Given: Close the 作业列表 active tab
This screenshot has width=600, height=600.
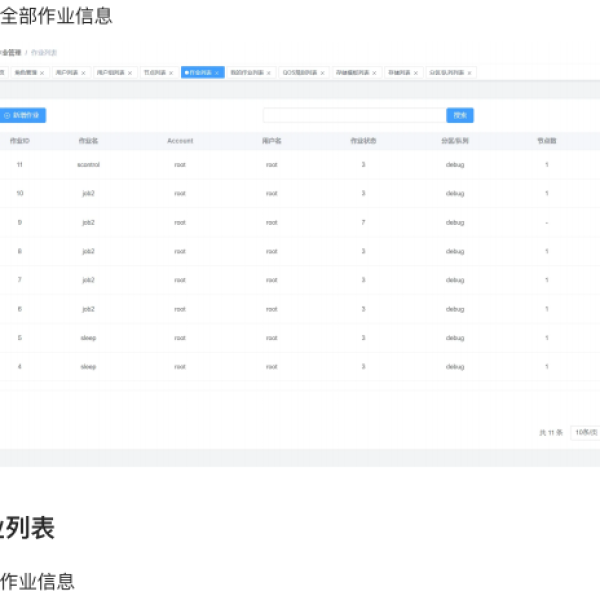Looking at the screenshot, I should coord(217,73).
